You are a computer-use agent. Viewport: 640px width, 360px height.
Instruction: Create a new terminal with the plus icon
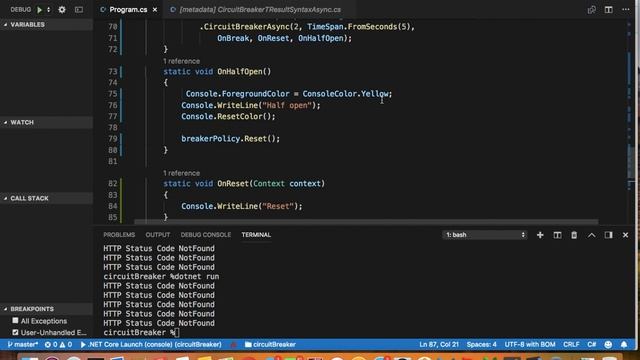pos(540,235)
